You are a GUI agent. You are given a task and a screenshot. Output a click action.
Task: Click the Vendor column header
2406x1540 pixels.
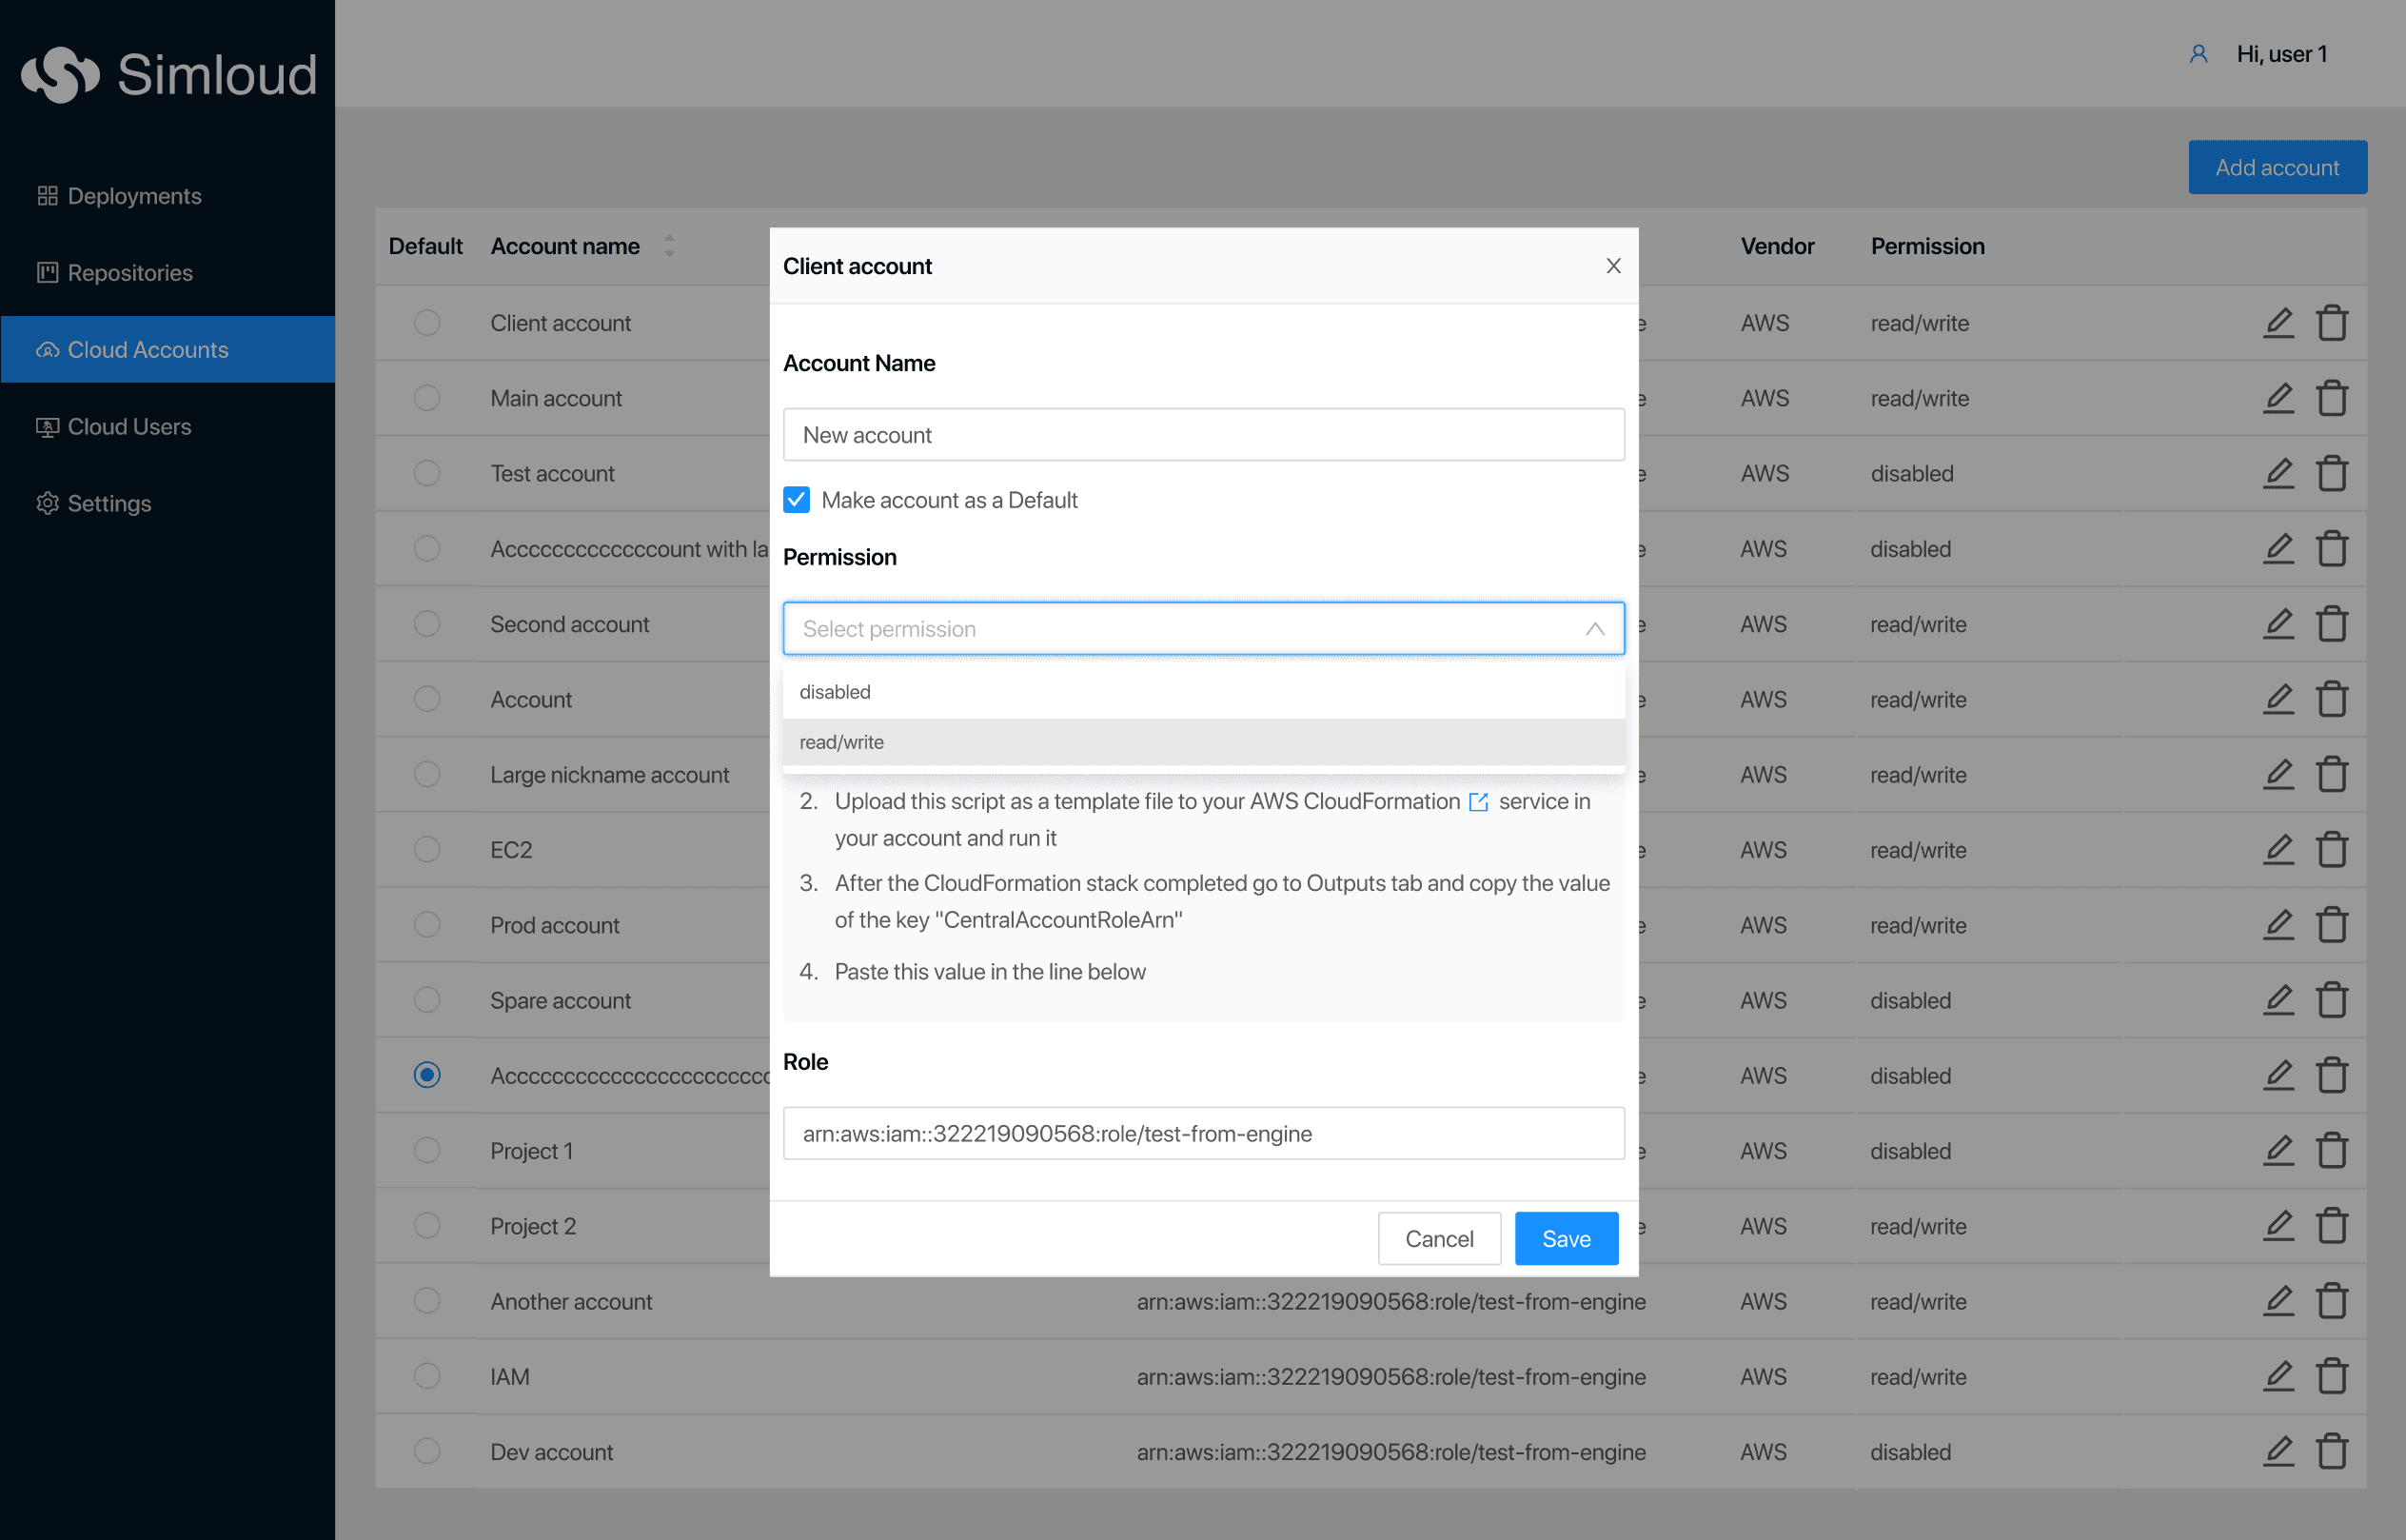(x=1777, y=246)
